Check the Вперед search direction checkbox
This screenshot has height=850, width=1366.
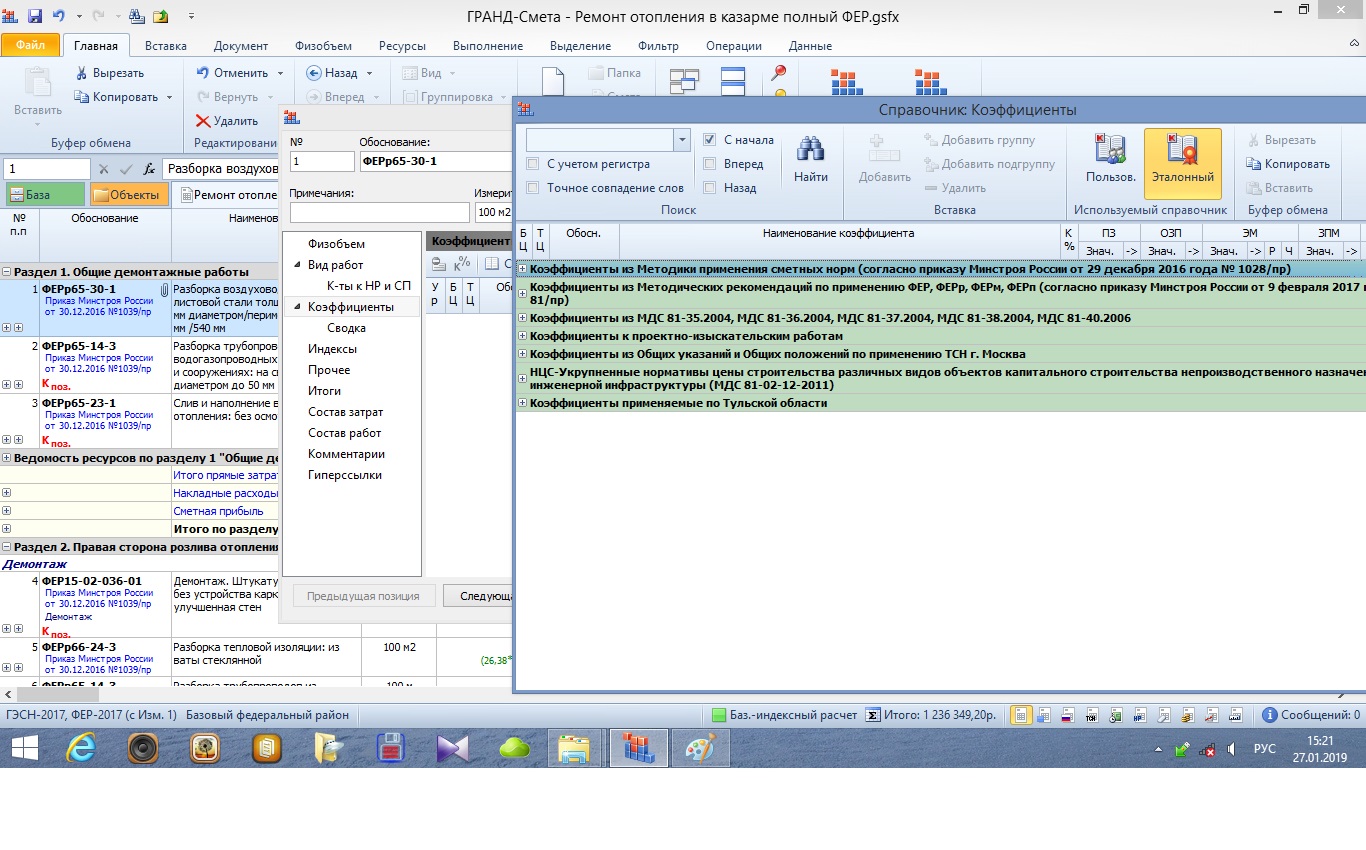pos(710,164)
